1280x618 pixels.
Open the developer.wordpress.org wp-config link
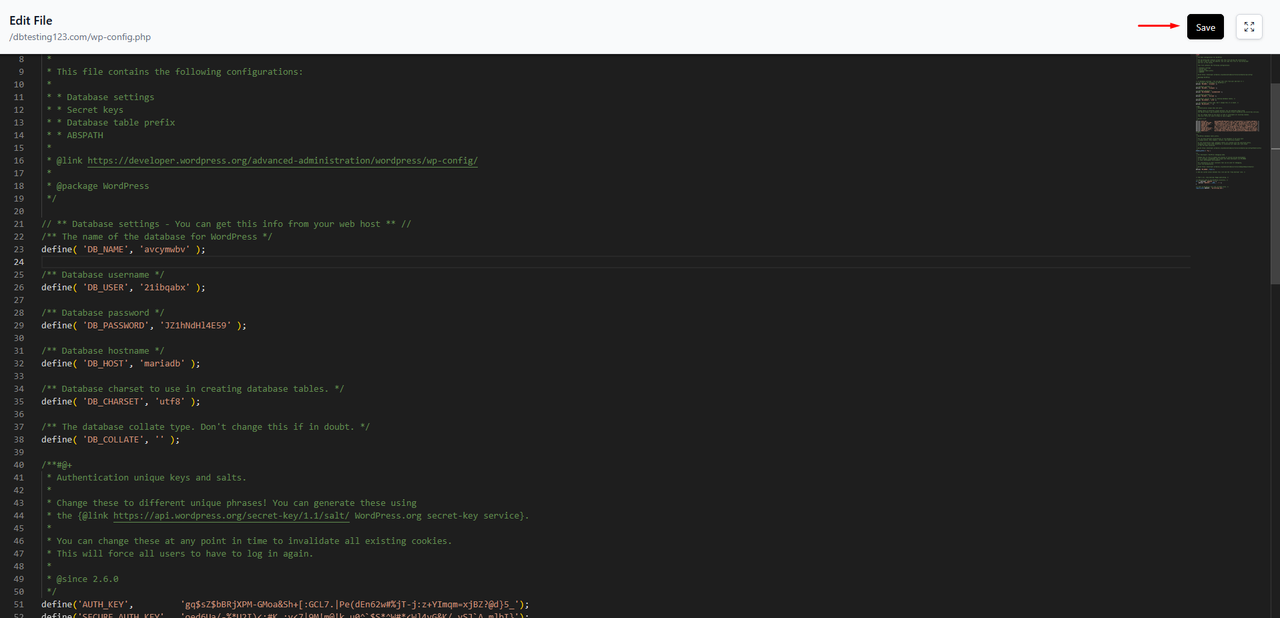(x=283, y=160)
